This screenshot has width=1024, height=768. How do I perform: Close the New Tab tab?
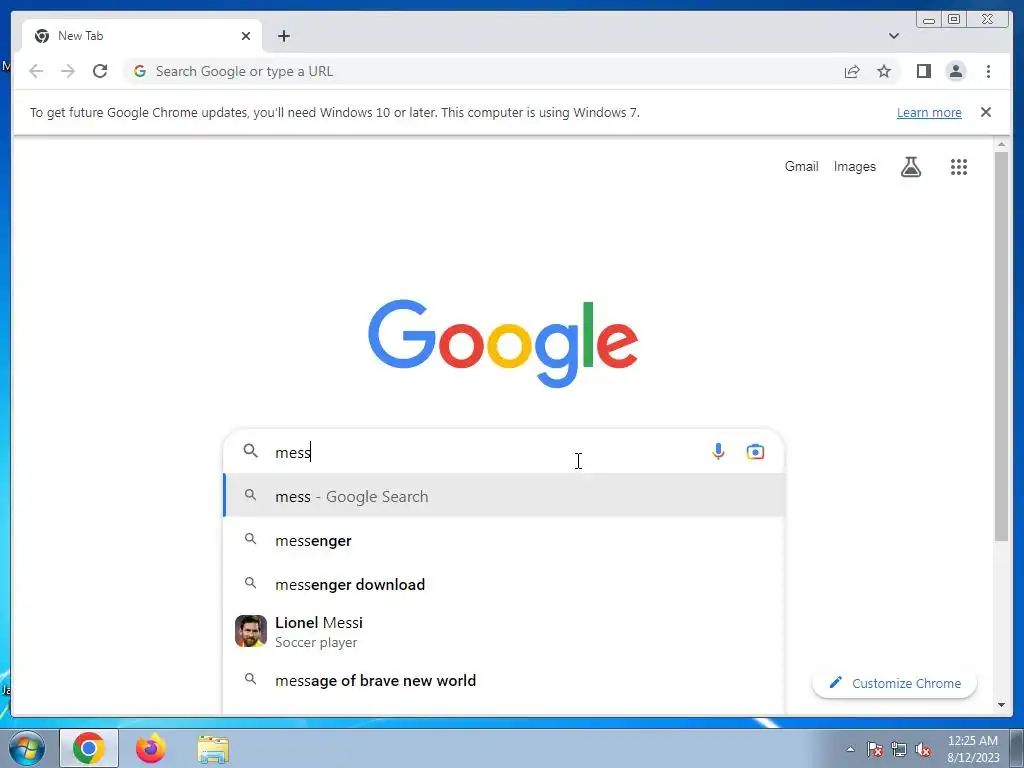click(246, 36)
